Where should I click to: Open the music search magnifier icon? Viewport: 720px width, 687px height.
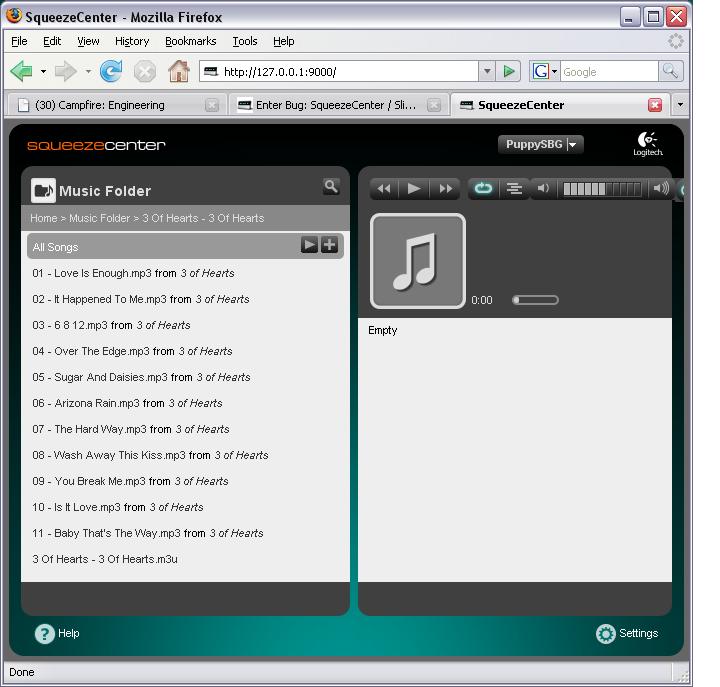tap(331, 187)
